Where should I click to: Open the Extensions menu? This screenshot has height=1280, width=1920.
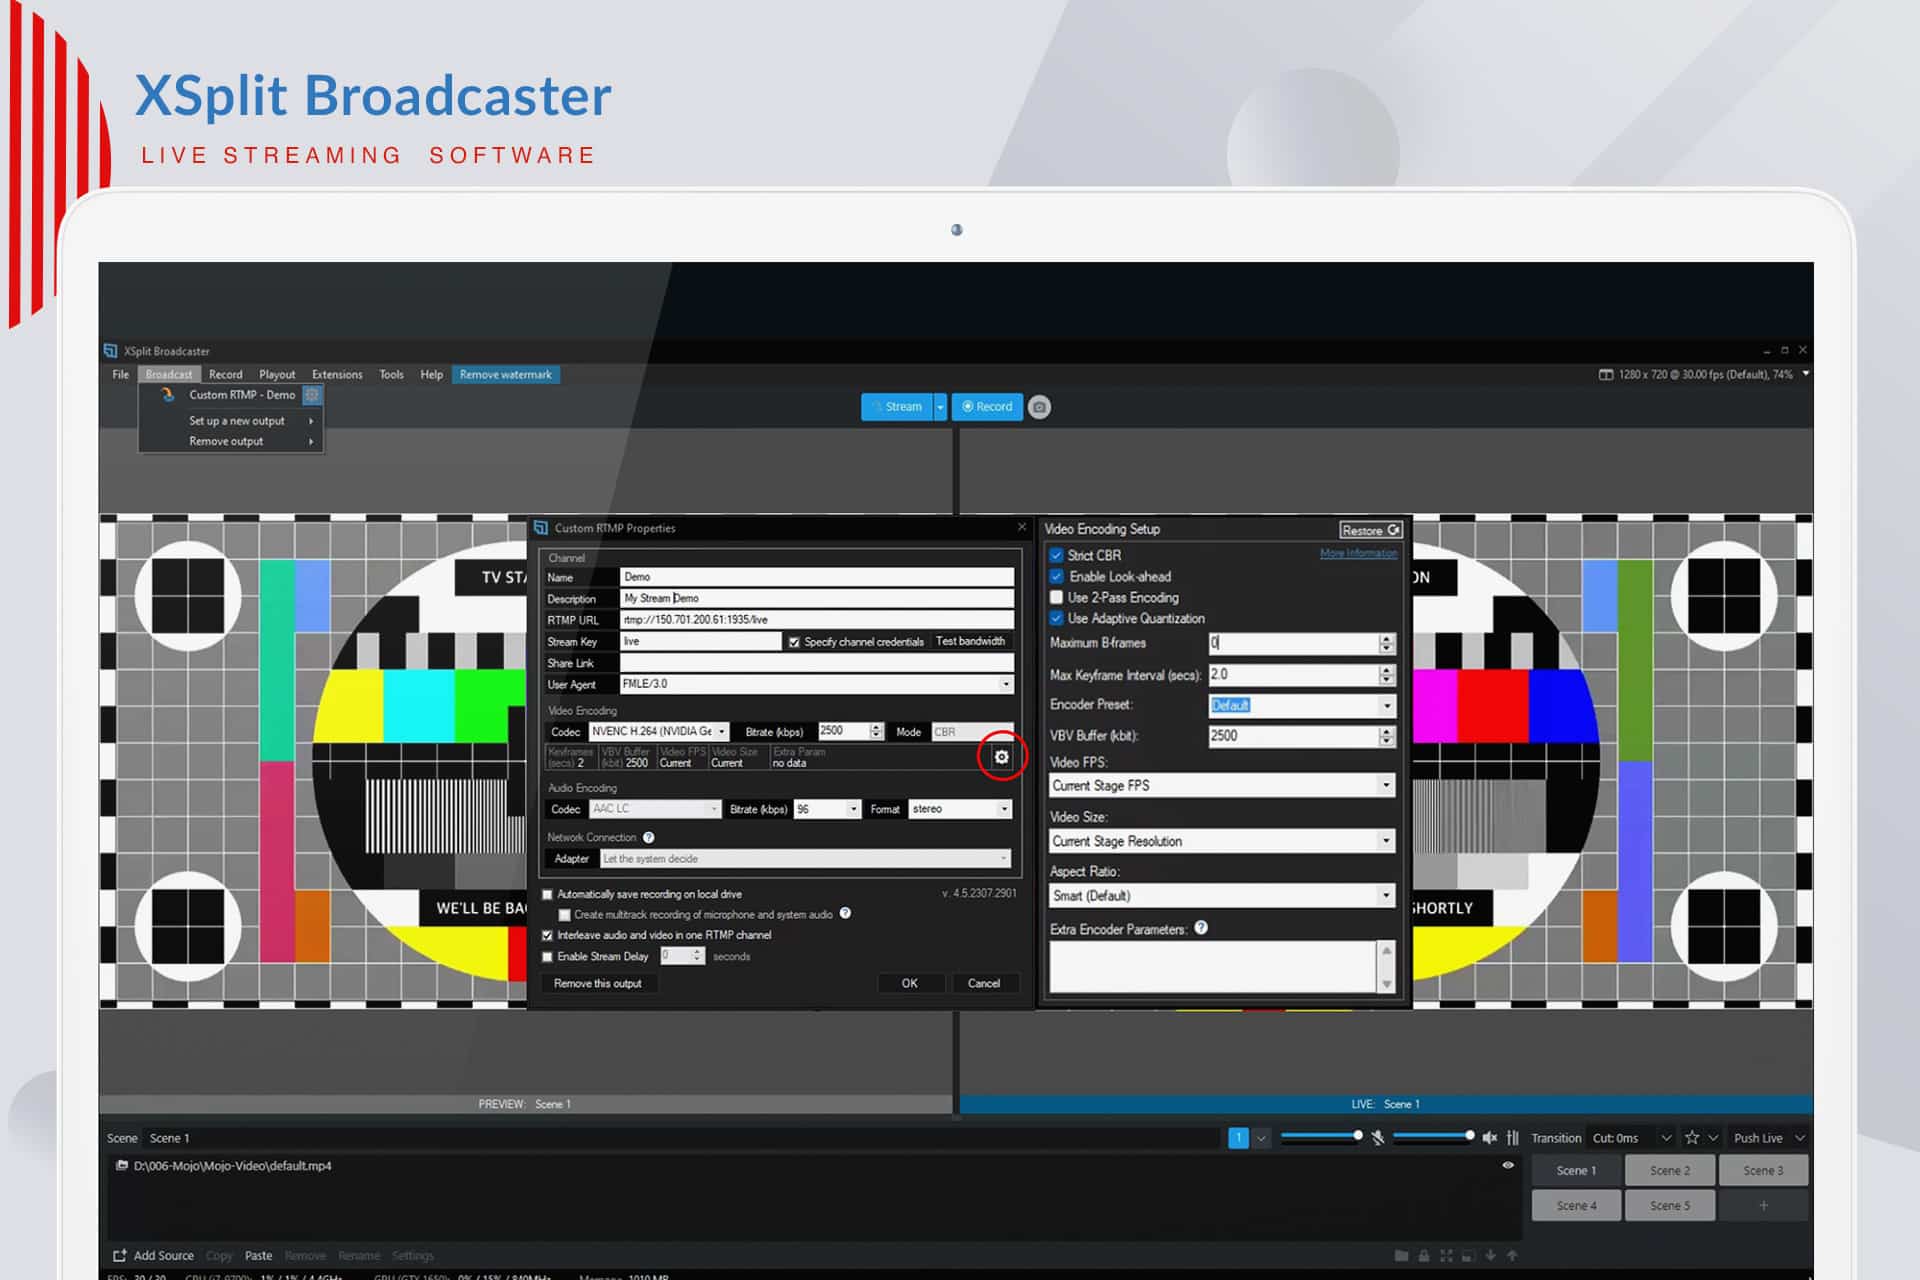click(337, 375)
